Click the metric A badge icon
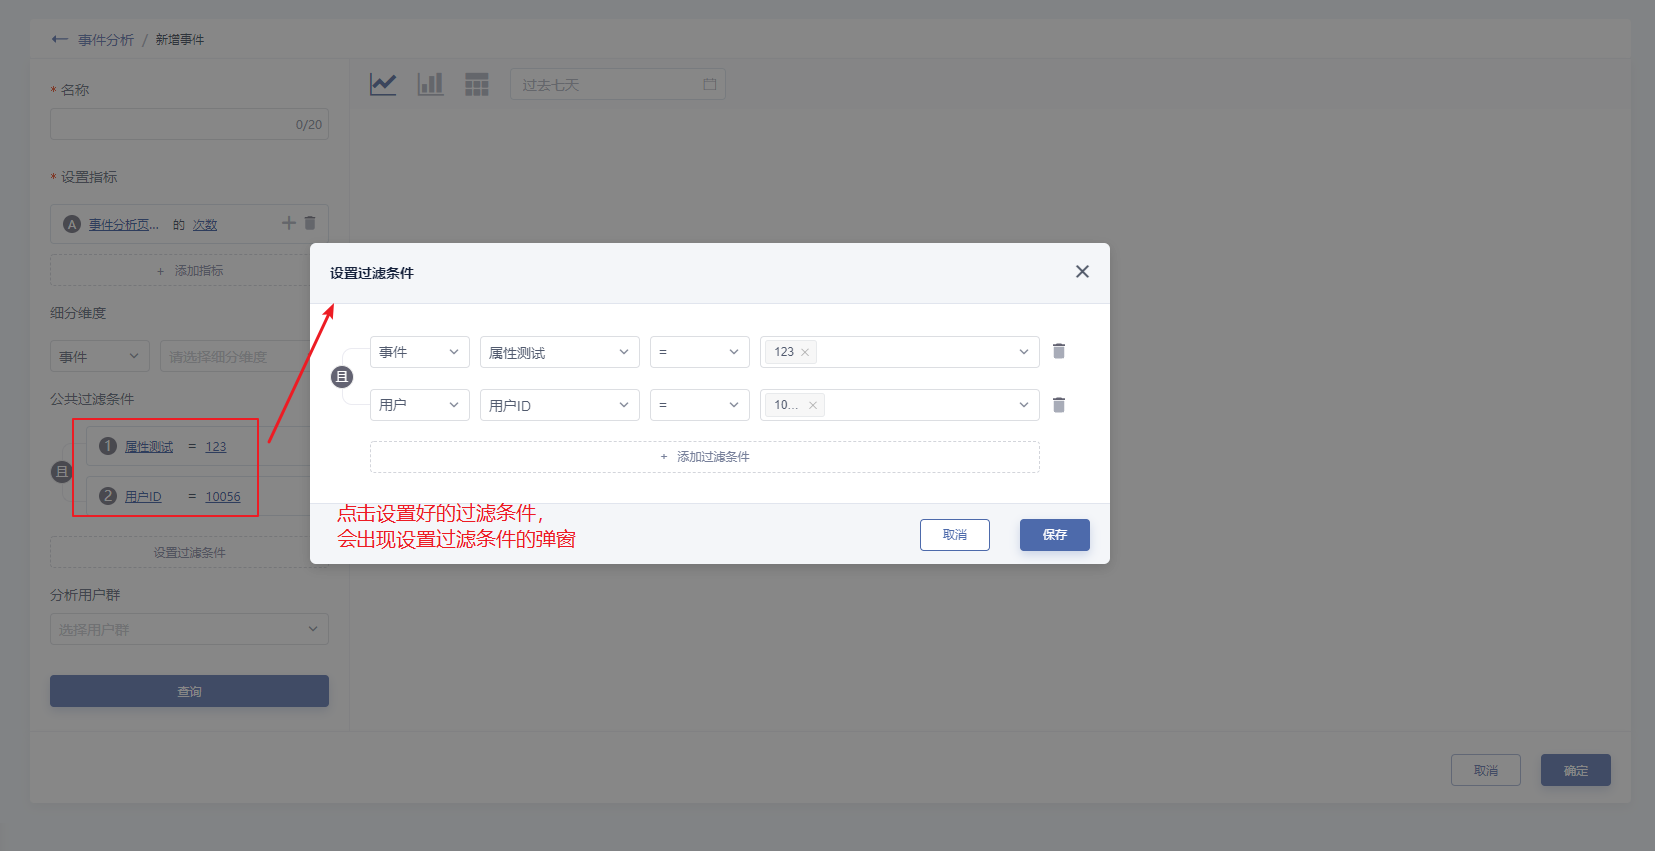This screenshot has width=1655, height=851. point(72,224)
